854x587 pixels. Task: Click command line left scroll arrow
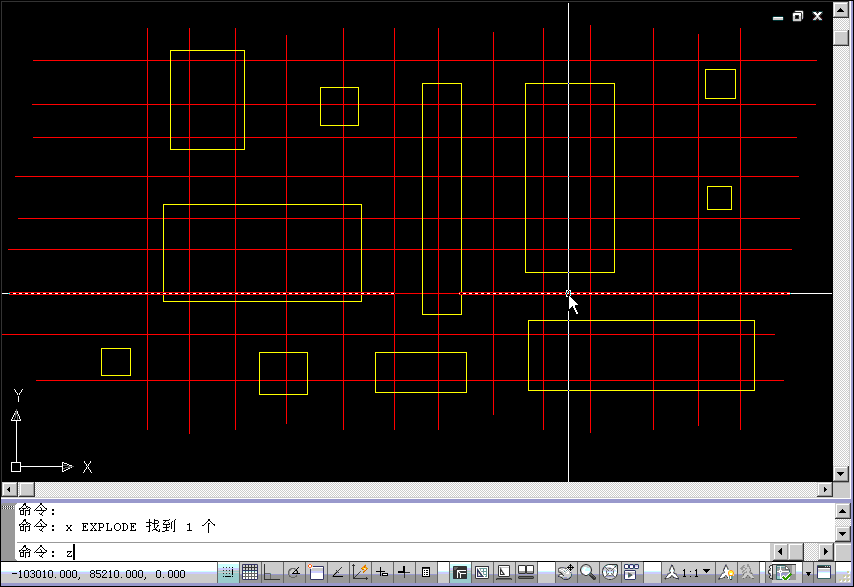coord(779,552)
